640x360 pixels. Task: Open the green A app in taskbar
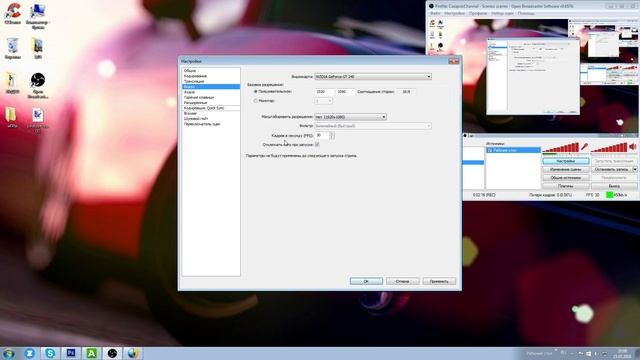pos(91,353)
